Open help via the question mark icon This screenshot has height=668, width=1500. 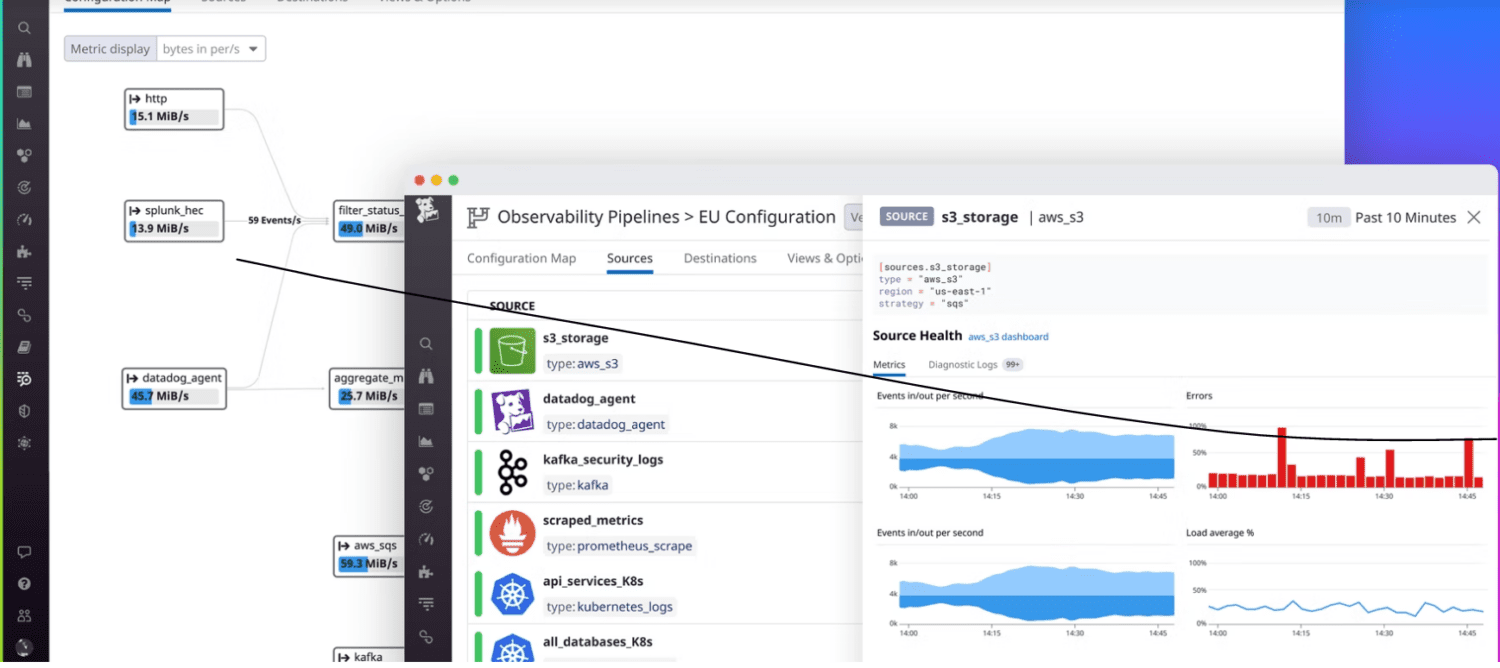pos(24,581)
